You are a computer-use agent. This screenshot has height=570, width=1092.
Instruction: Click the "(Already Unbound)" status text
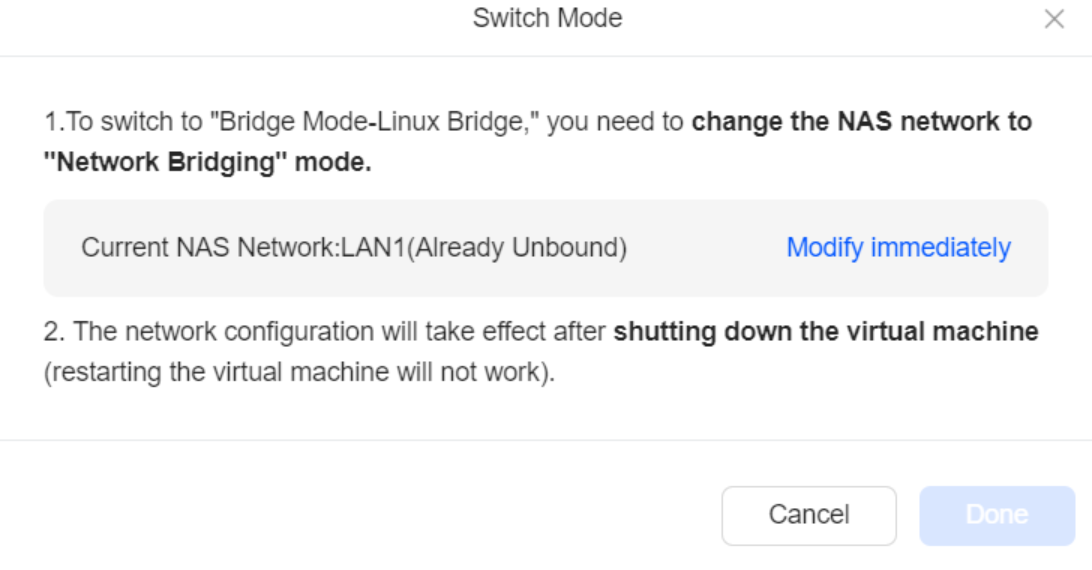click(x=519, y=248)
